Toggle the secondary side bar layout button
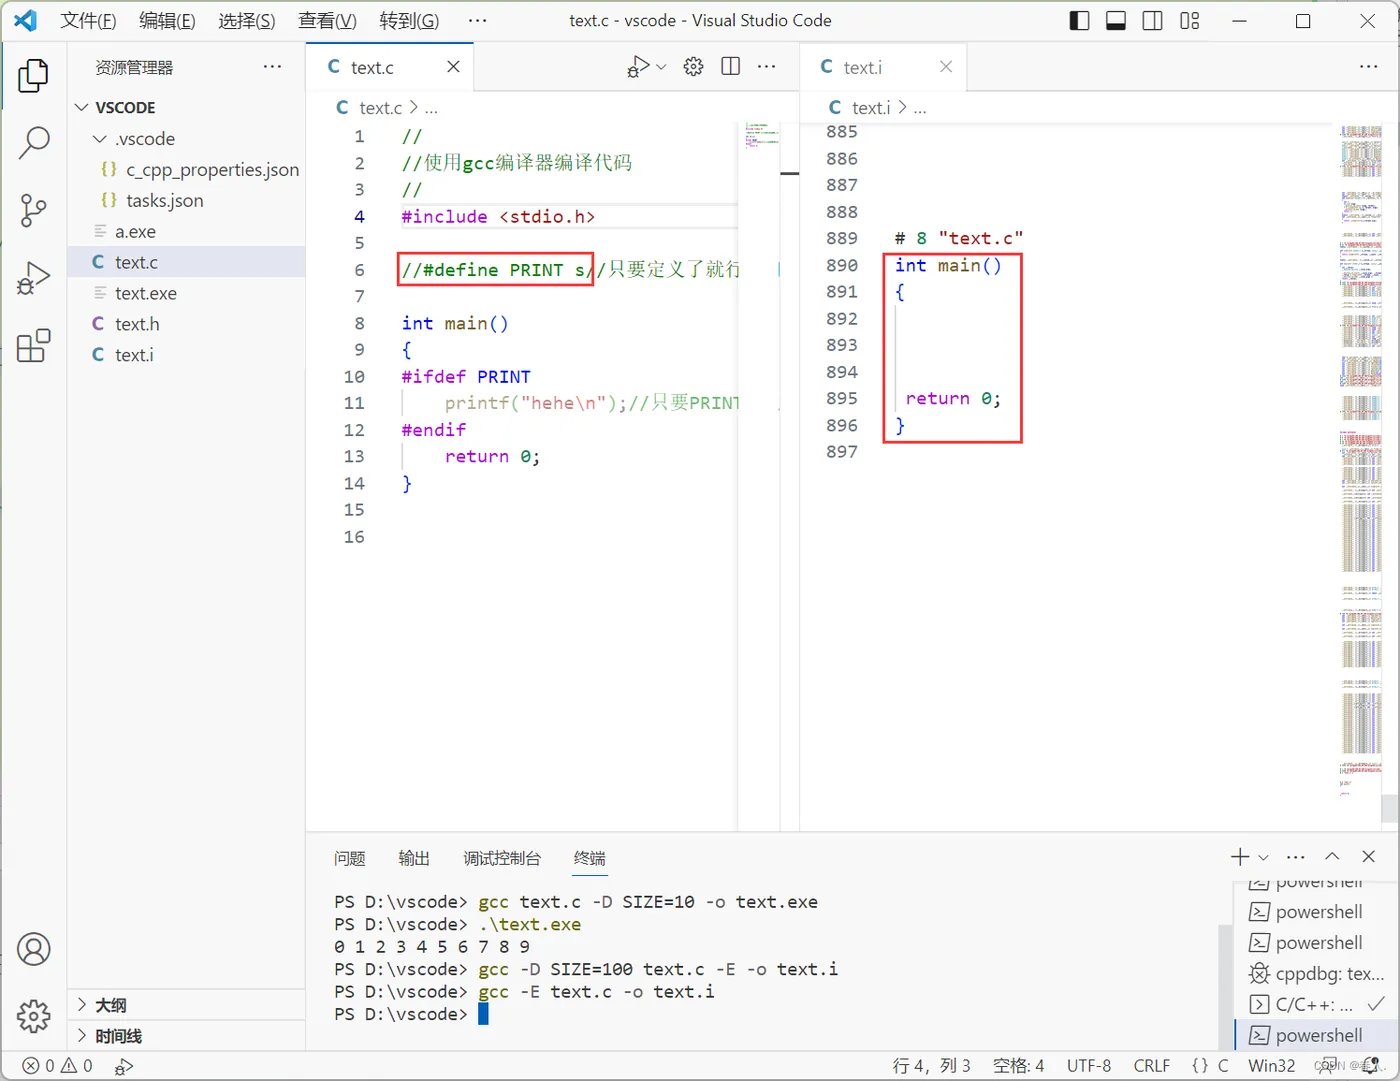The height and width of the screenshot is (1081, 1400). pos(1153,21)
